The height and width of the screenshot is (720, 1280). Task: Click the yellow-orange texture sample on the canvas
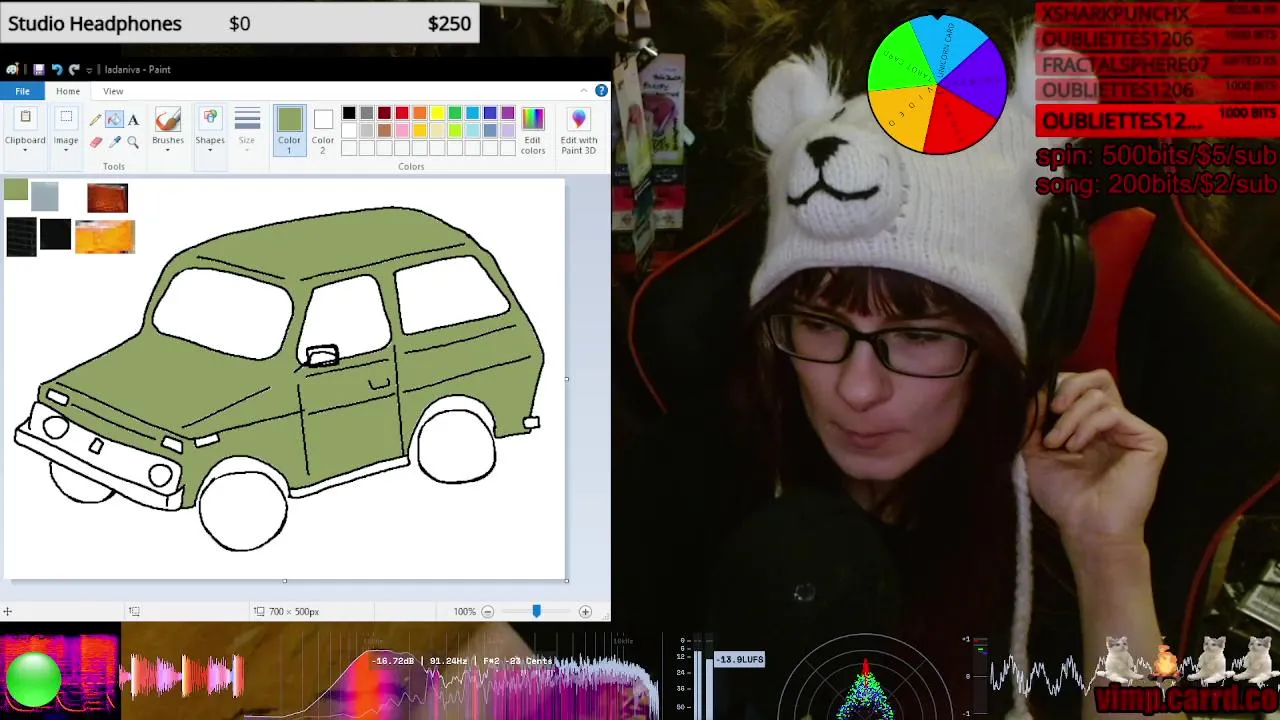[x=104, y=237]
